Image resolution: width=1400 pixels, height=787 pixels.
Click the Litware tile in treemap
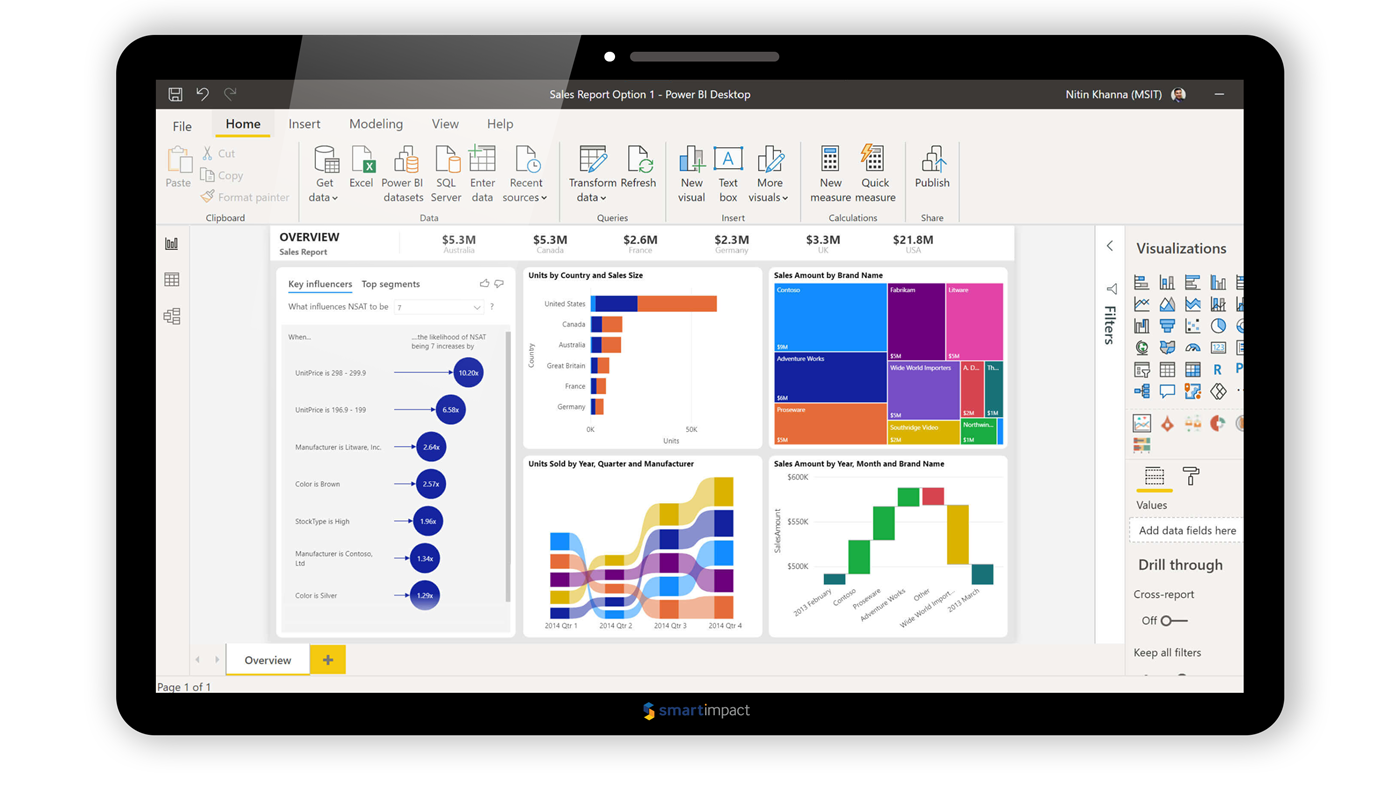(x=975, y=321)
